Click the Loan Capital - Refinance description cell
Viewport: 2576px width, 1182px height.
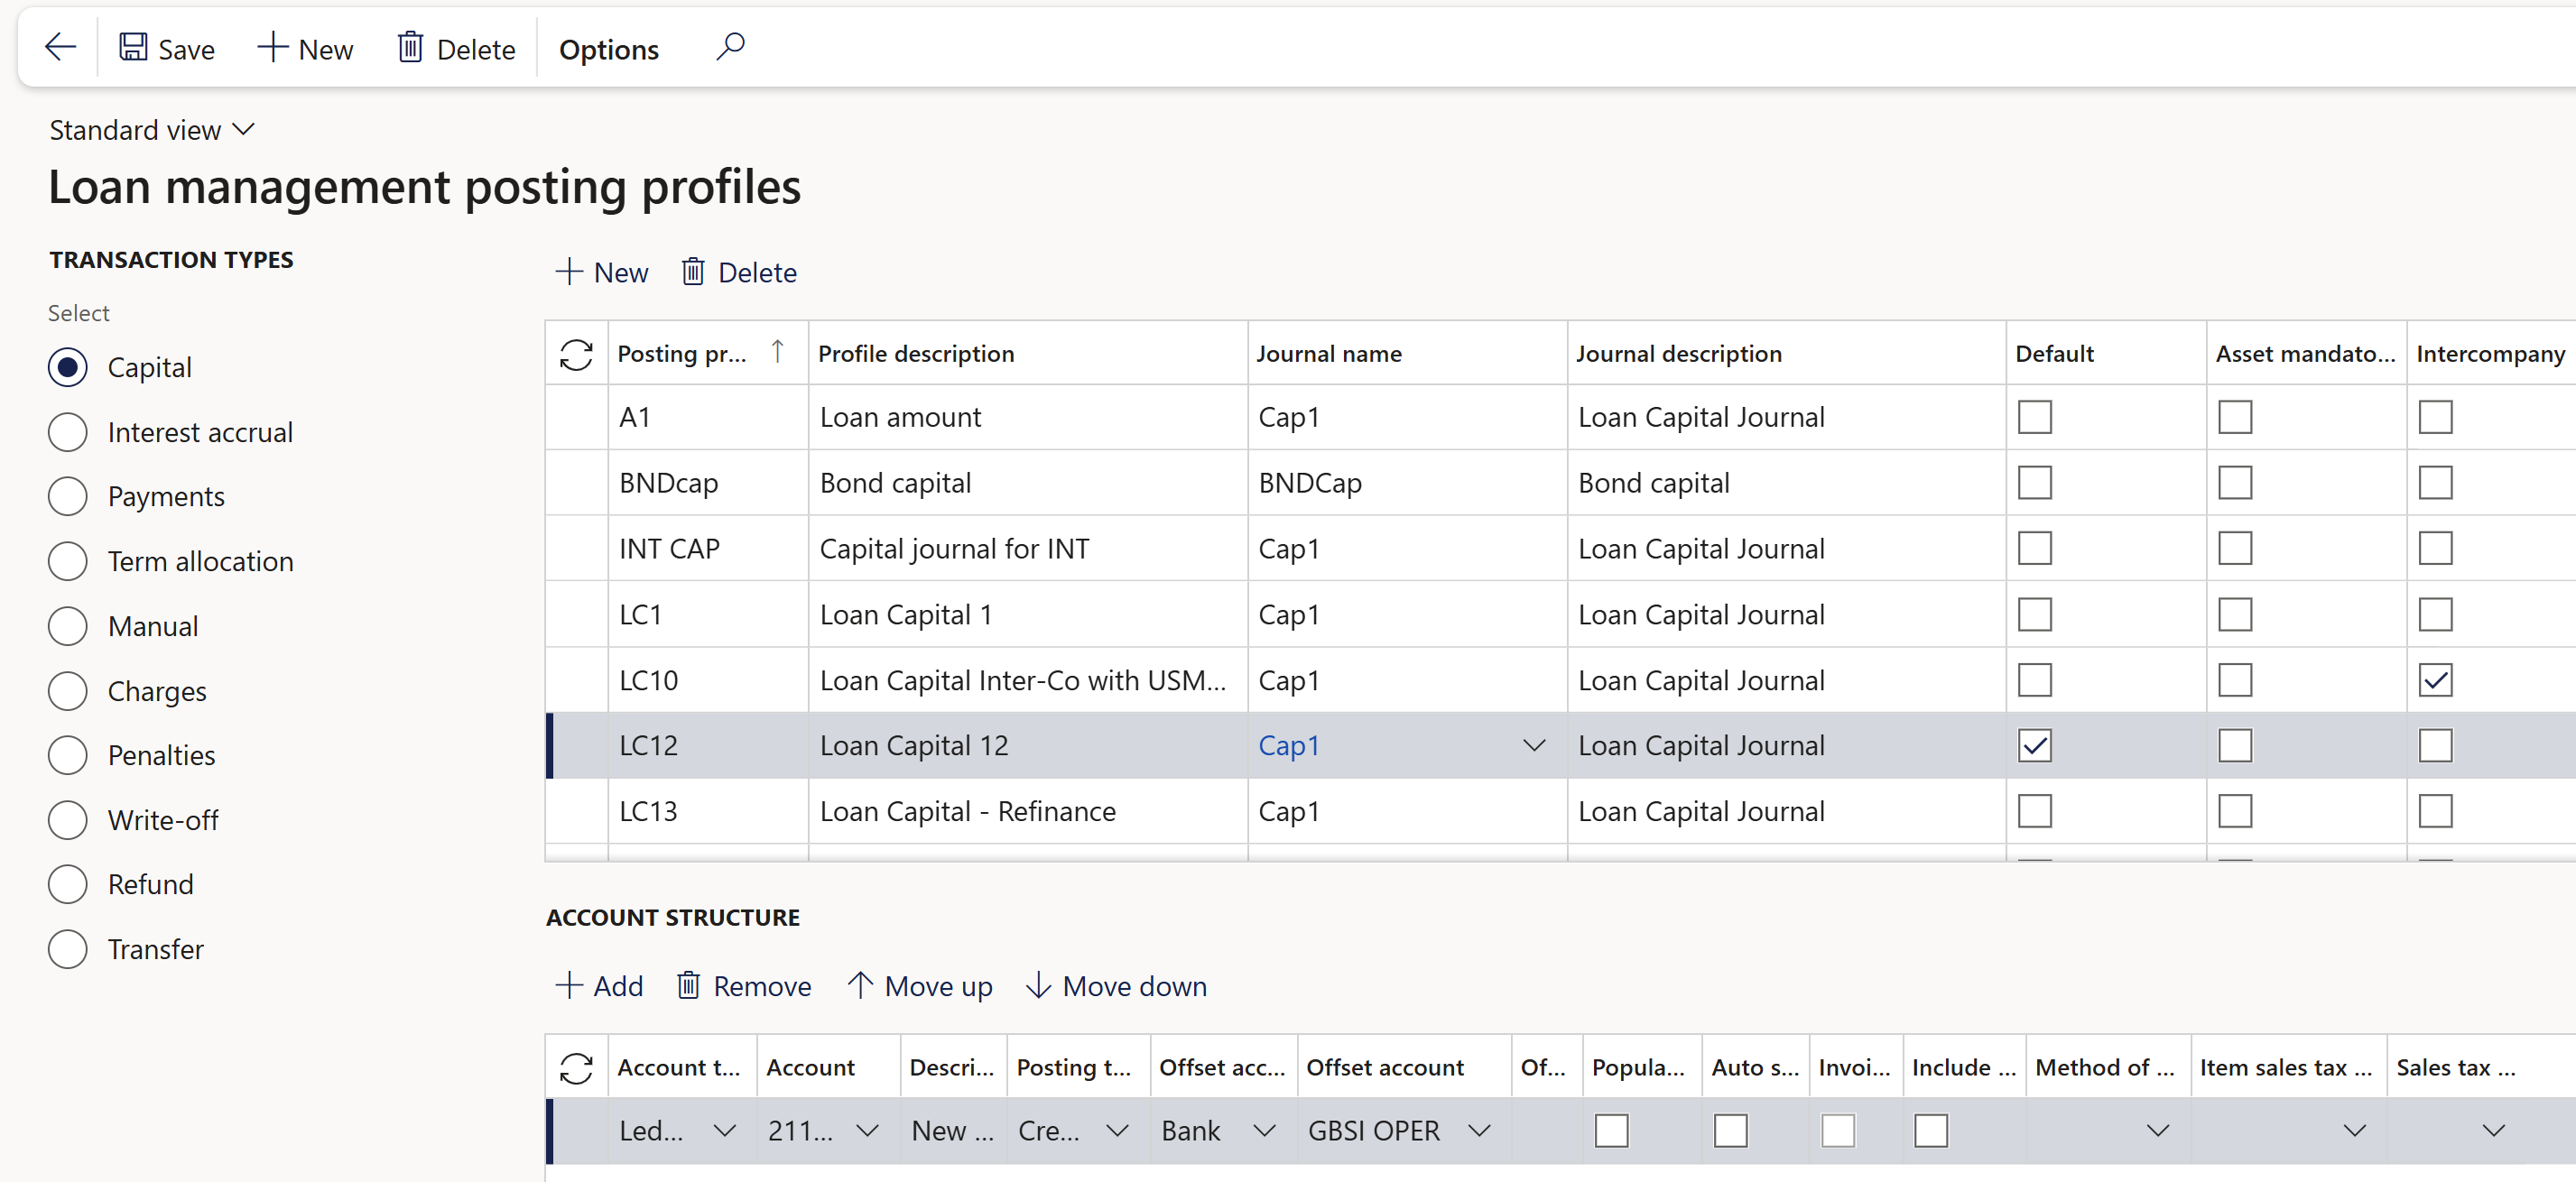coord(1027,811)
